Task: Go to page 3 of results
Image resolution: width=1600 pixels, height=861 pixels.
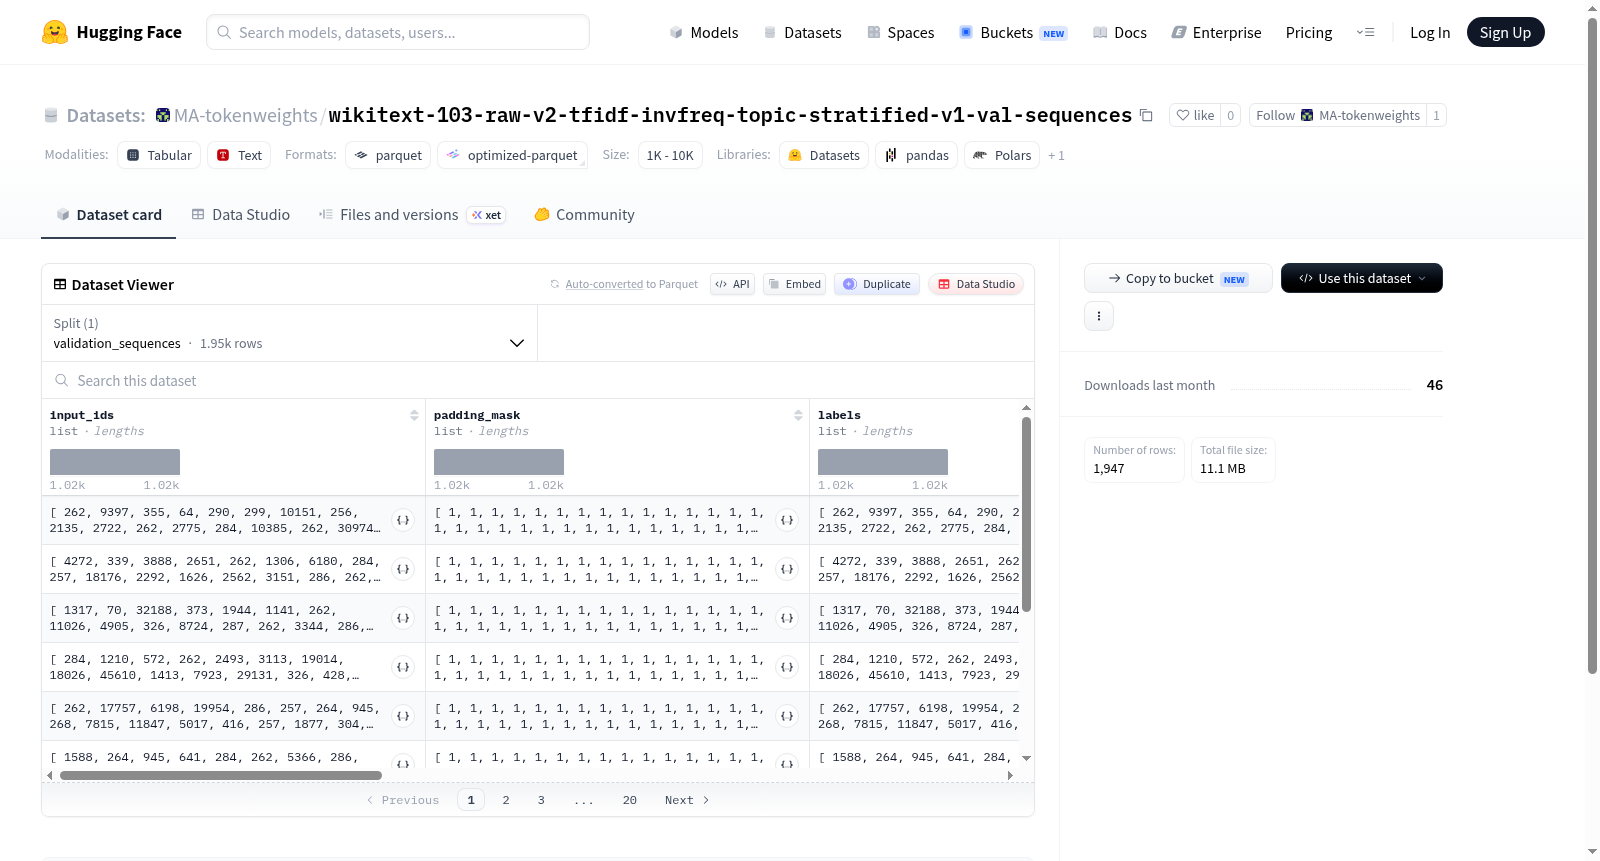Action: click(x=541, y=800)
